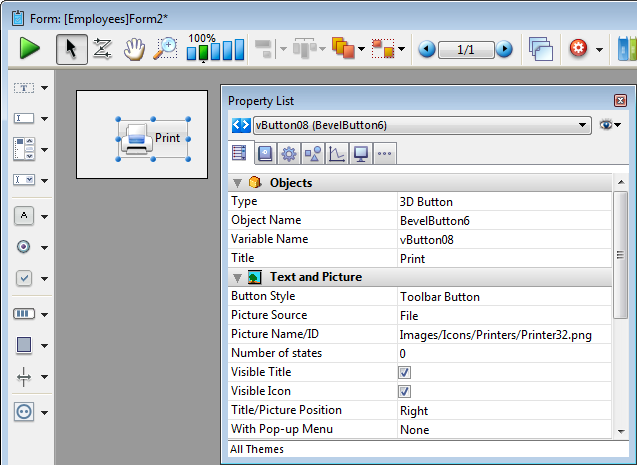Uncheck the Visible Title checkbox
Image resolution: width=637 pixels, height=465 pixels.
click(x=405, y=372)
